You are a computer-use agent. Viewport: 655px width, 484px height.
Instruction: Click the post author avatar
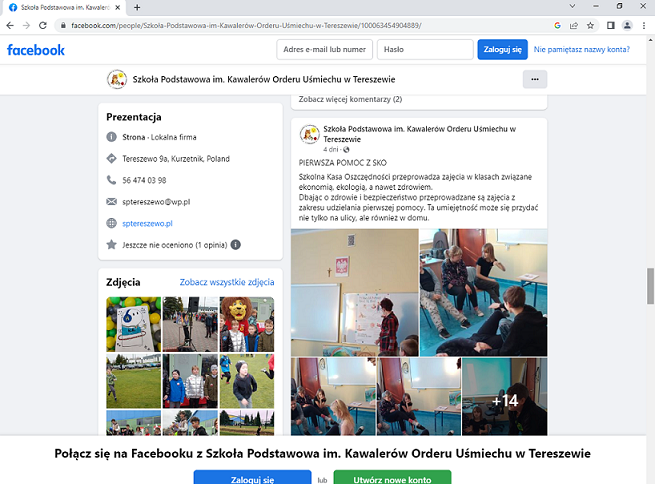pos(310,134)
